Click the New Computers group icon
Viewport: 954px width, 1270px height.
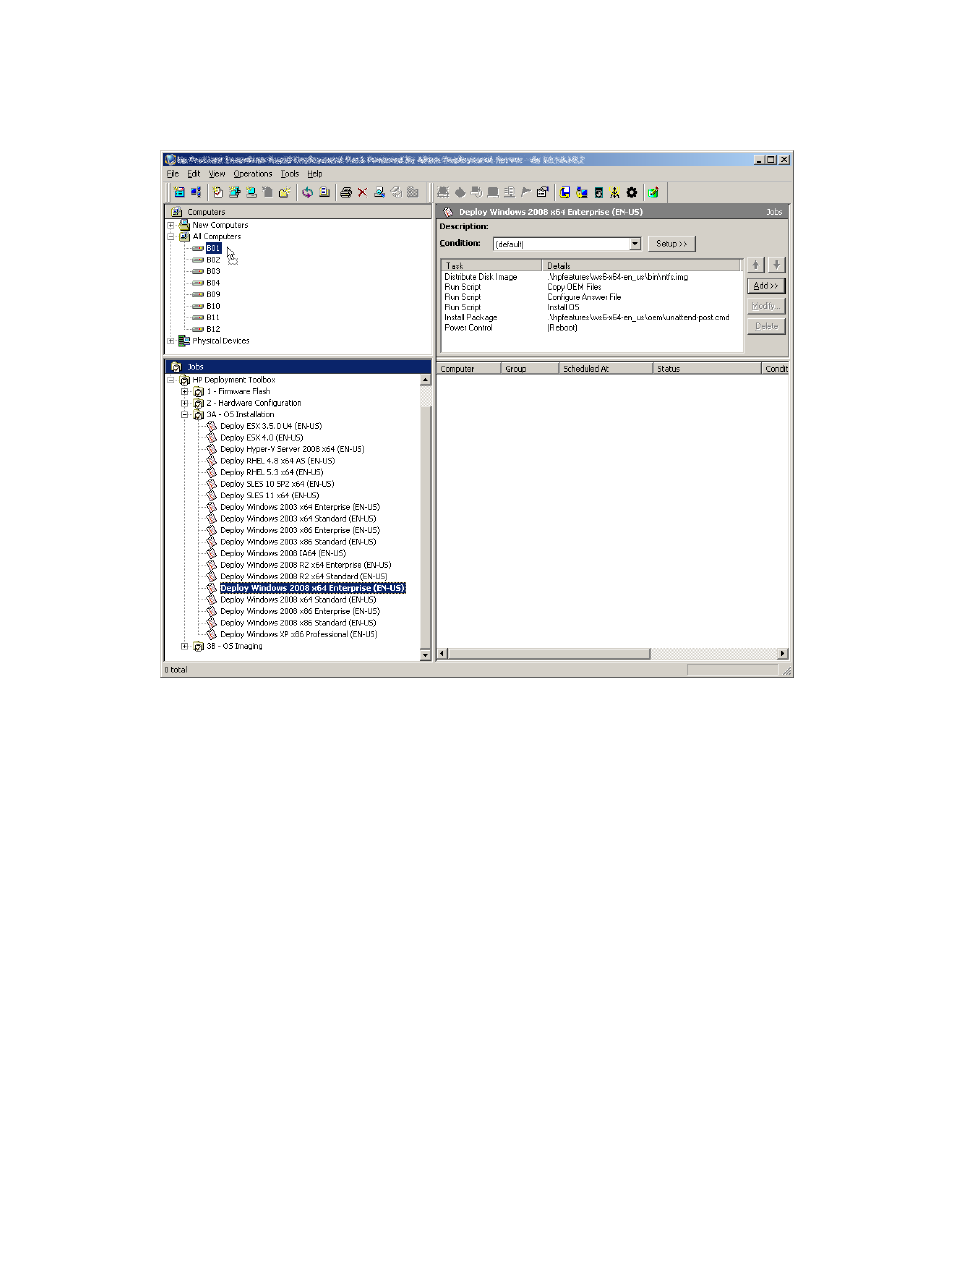(x=184, y=225)
